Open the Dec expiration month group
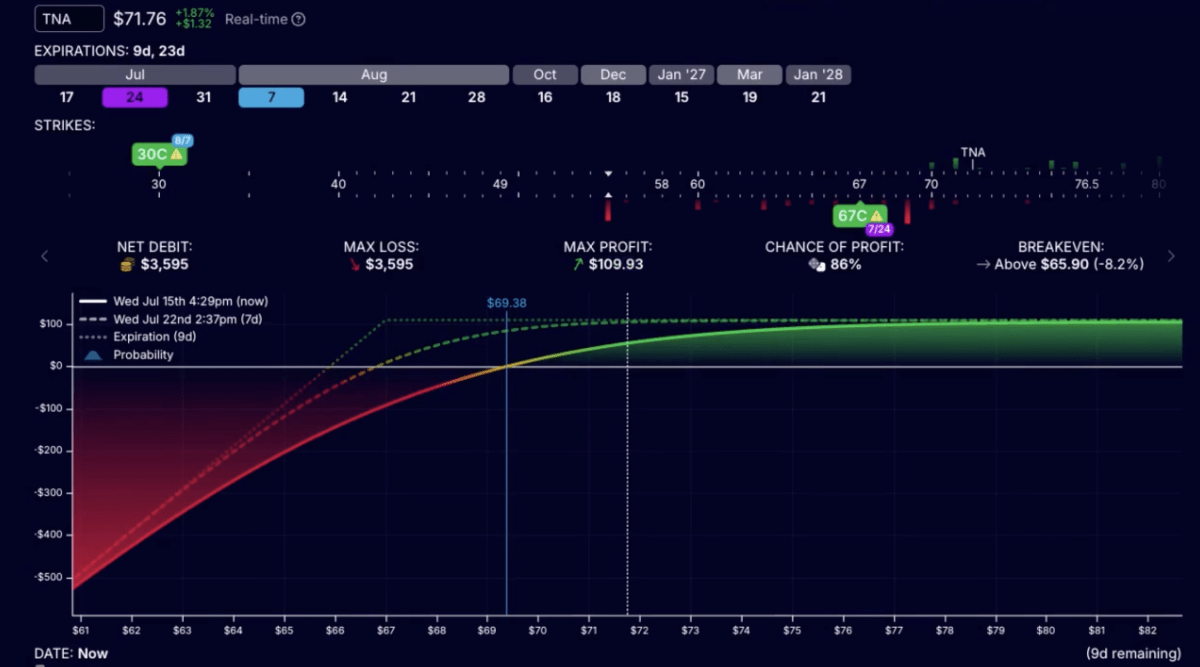This screenshot has height=667, width=1200. coord(613,75)
